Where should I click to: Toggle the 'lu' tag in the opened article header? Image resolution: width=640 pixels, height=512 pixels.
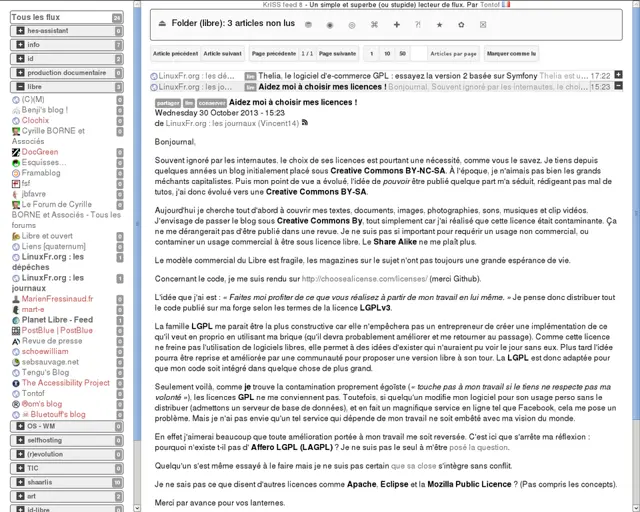coord(189,103)
